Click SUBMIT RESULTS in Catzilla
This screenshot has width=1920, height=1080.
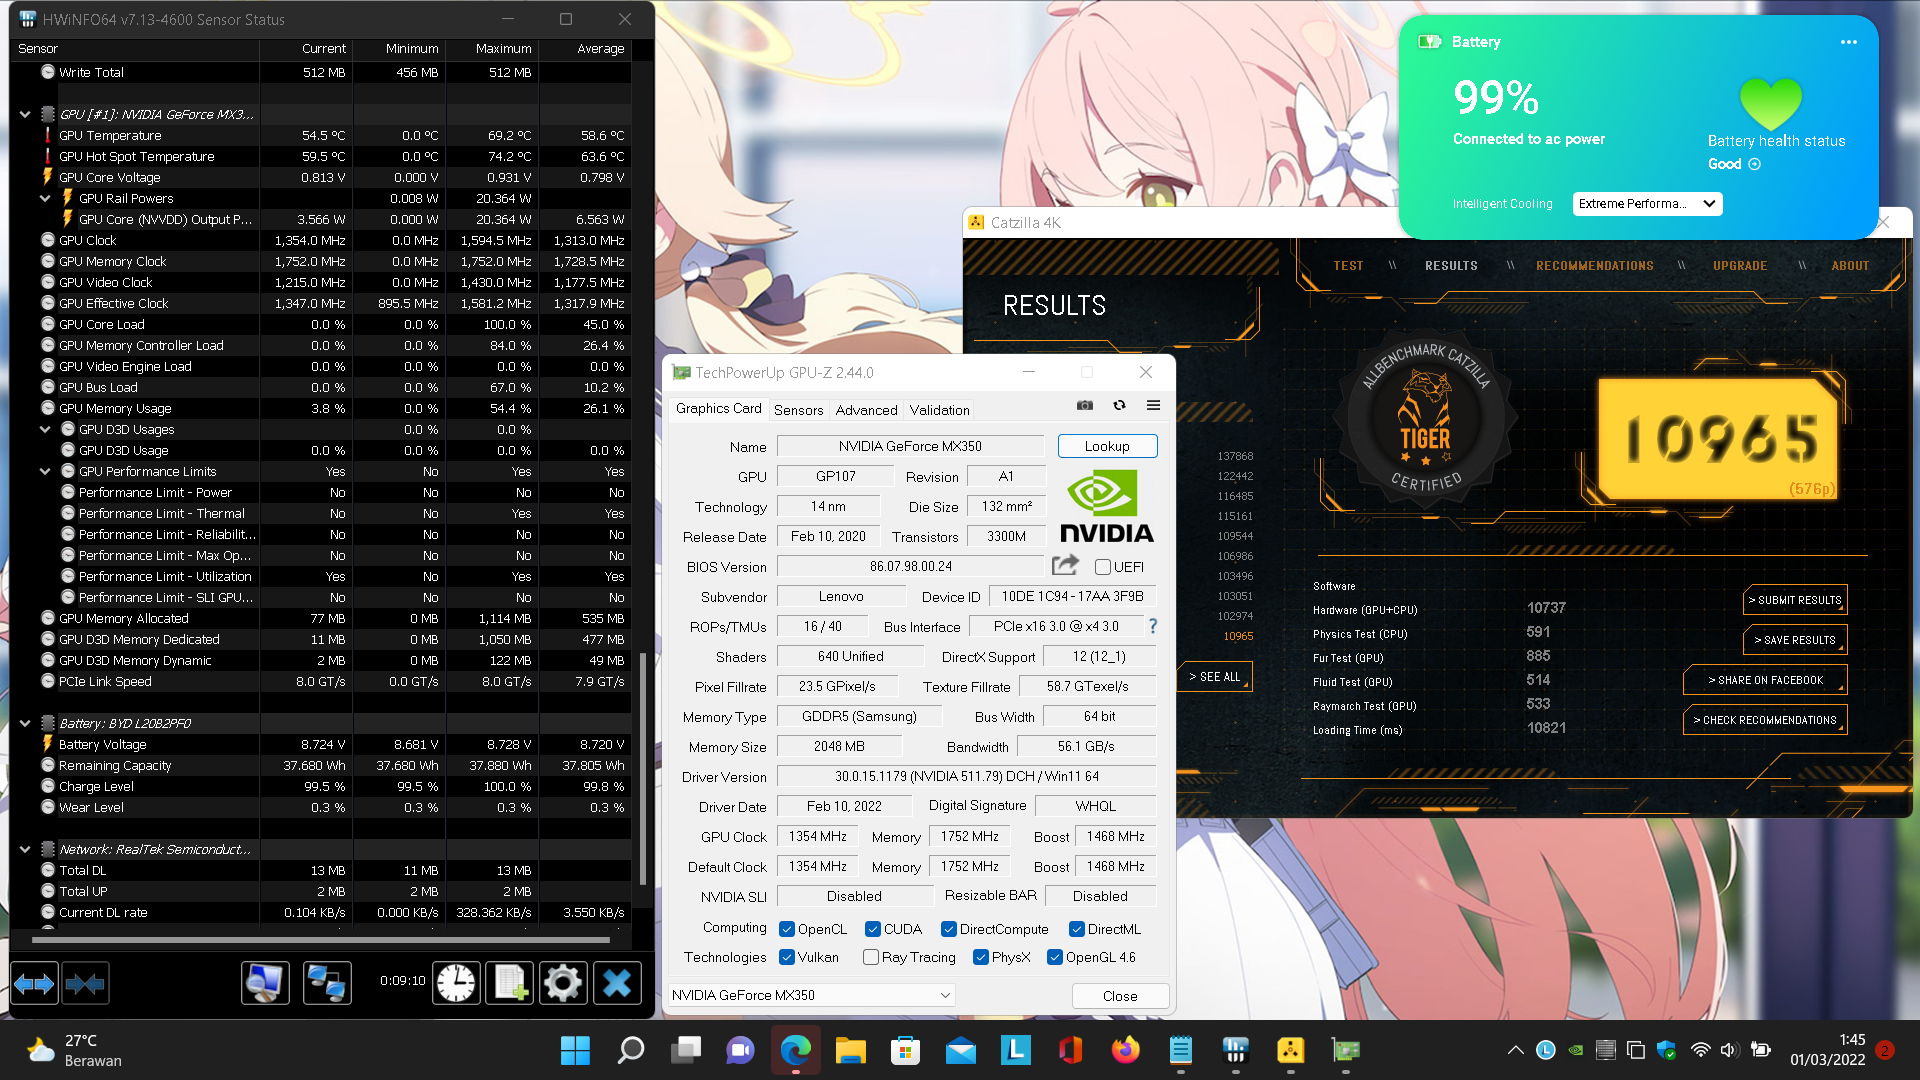[x=1795, y=600]
